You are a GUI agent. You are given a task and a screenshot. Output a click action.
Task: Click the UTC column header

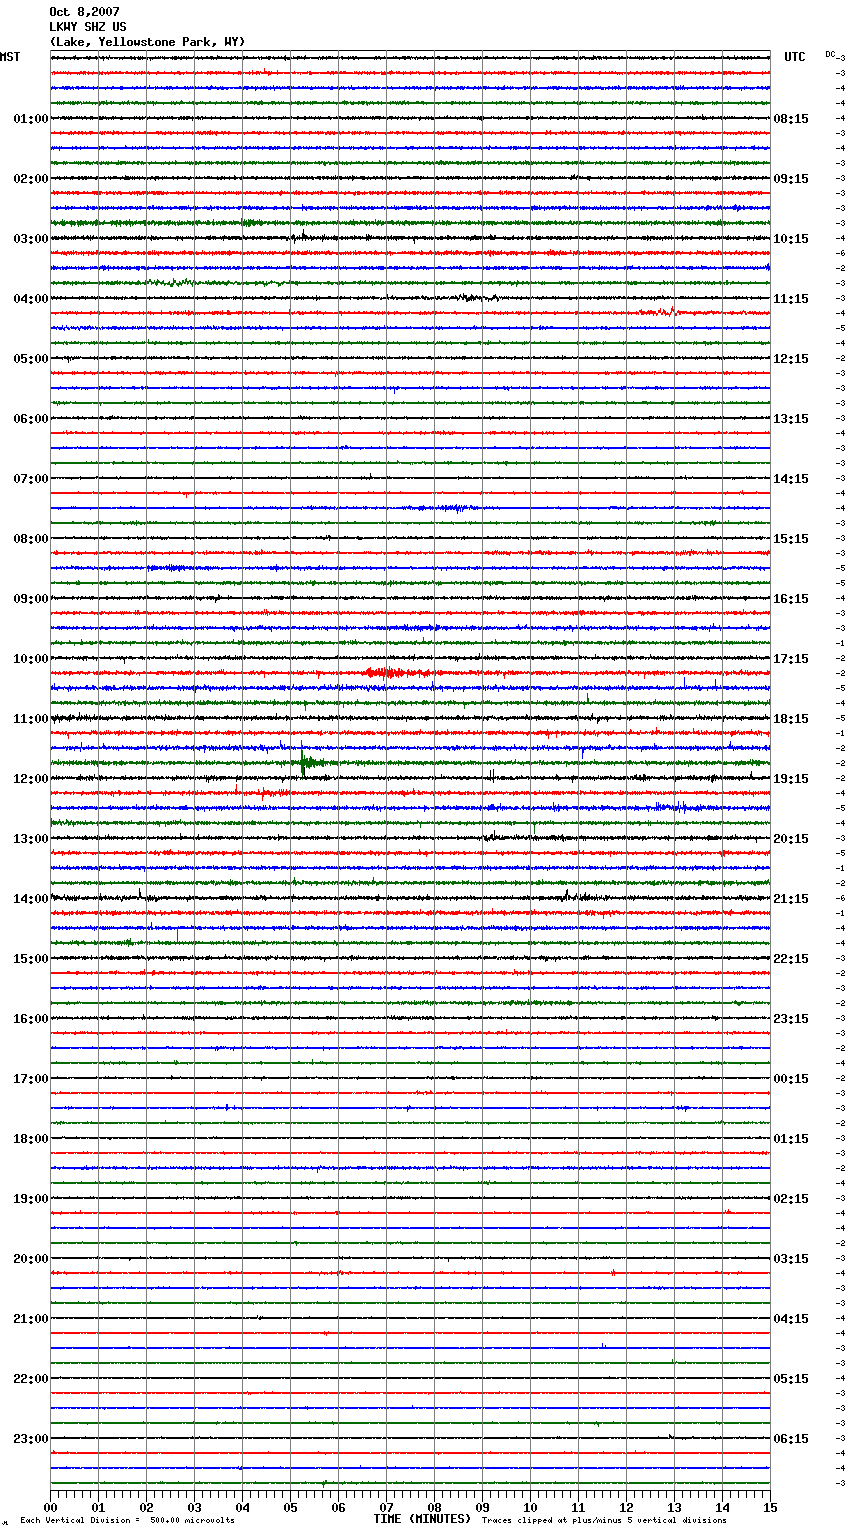click(x=795, y=57)
